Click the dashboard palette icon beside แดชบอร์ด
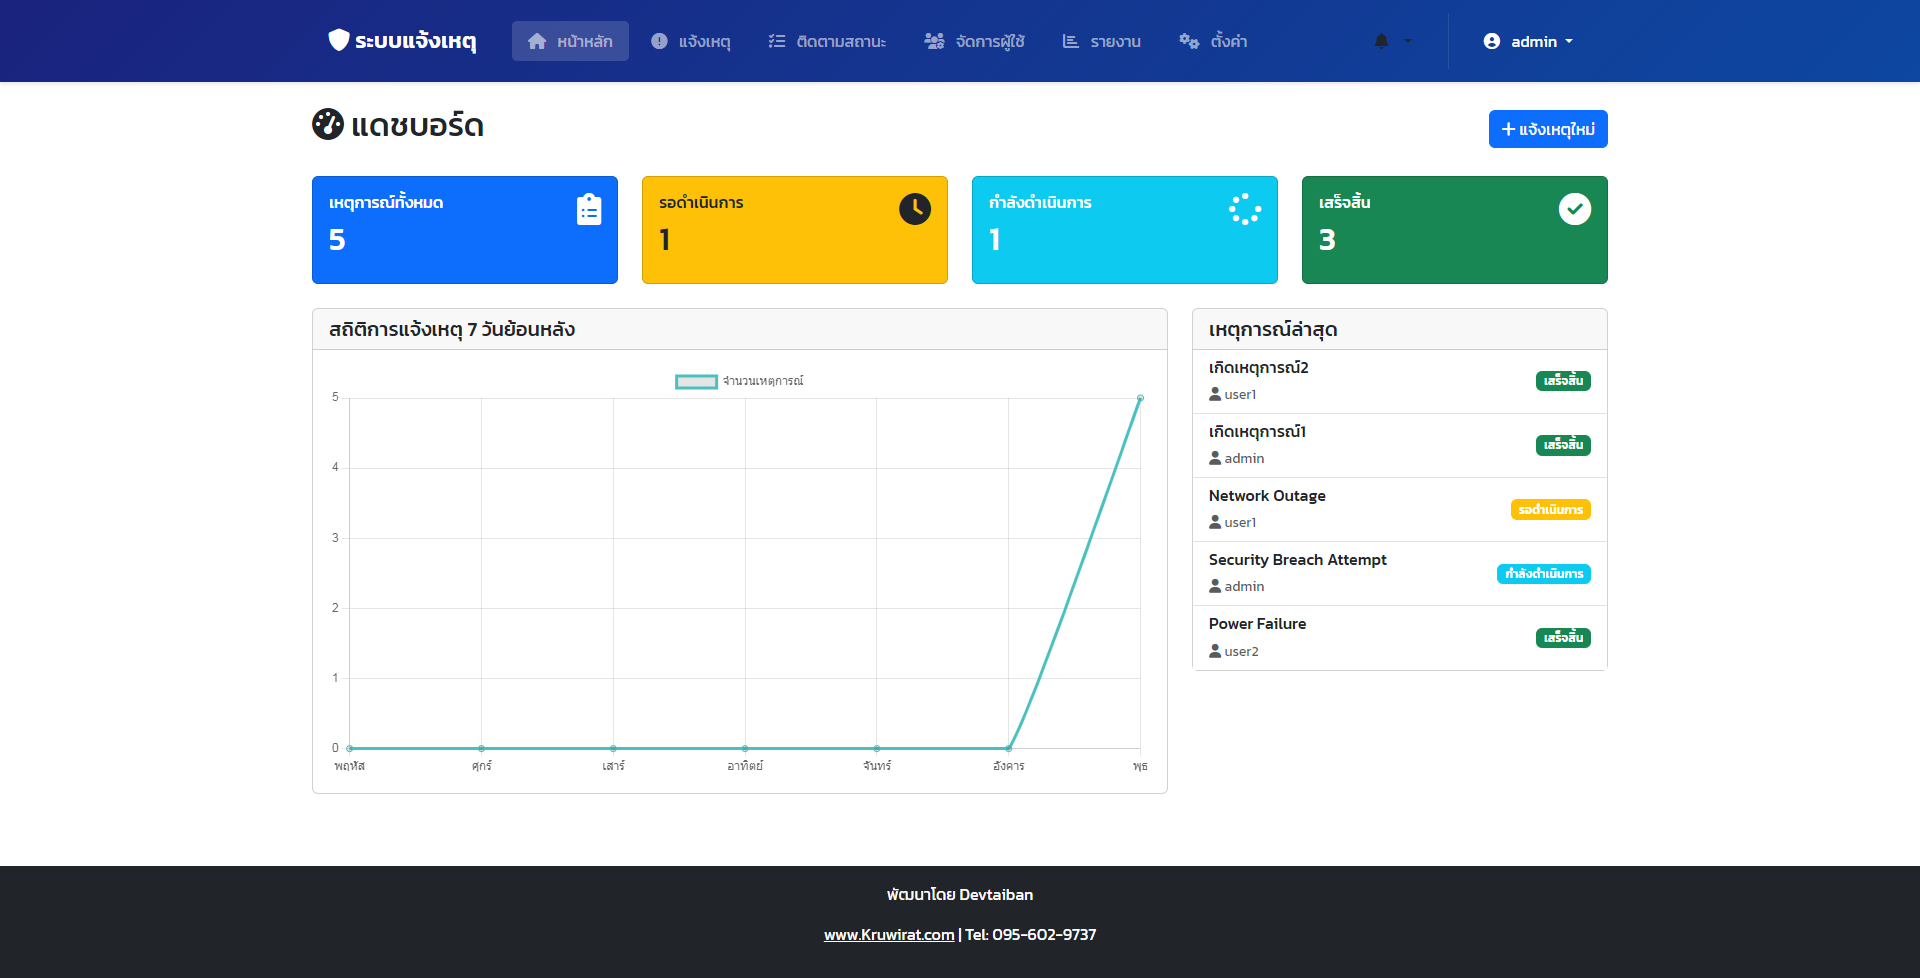1920x978 pixels. click(328, 125)
